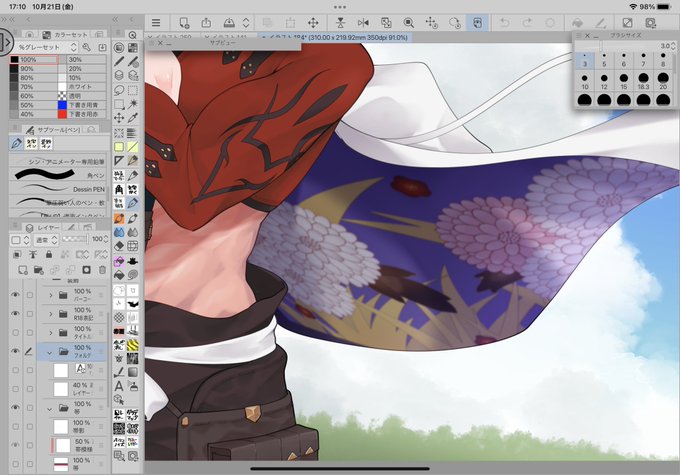The width and height of the screenshot is (680, 475).
Task: Switch to the サブツール[ペン] tab
Action: (53, 130)
